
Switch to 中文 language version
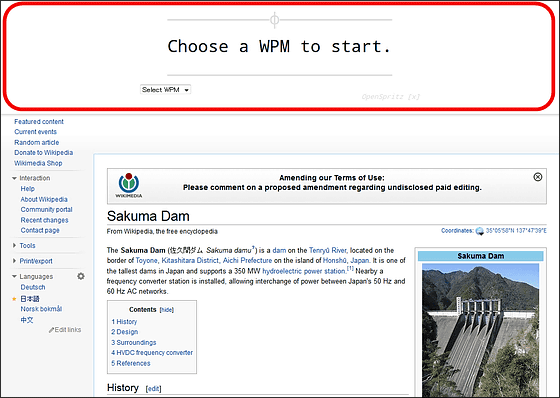pos(27,320)
